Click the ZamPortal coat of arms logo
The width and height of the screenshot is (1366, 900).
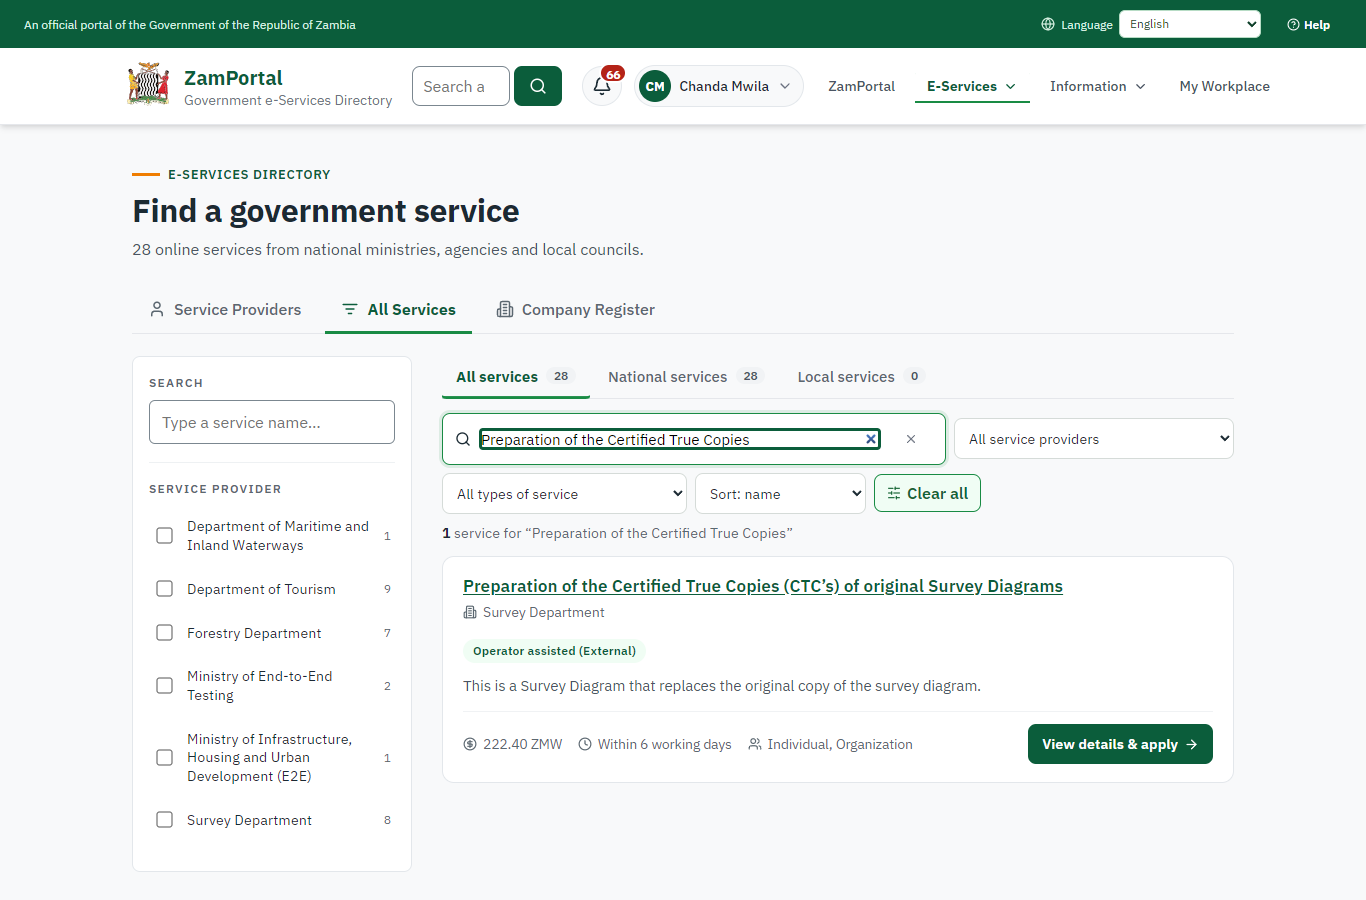click(x=148, y=85)
